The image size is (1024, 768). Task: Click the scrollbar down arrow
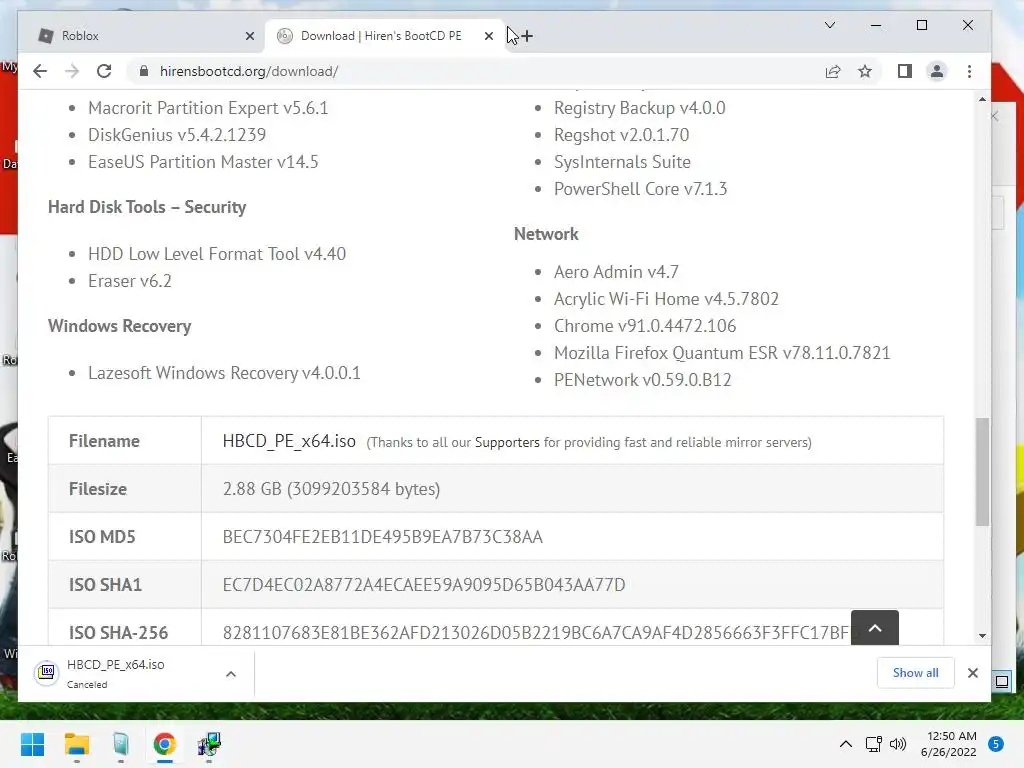pyautogui.click(x=982, y=635)
